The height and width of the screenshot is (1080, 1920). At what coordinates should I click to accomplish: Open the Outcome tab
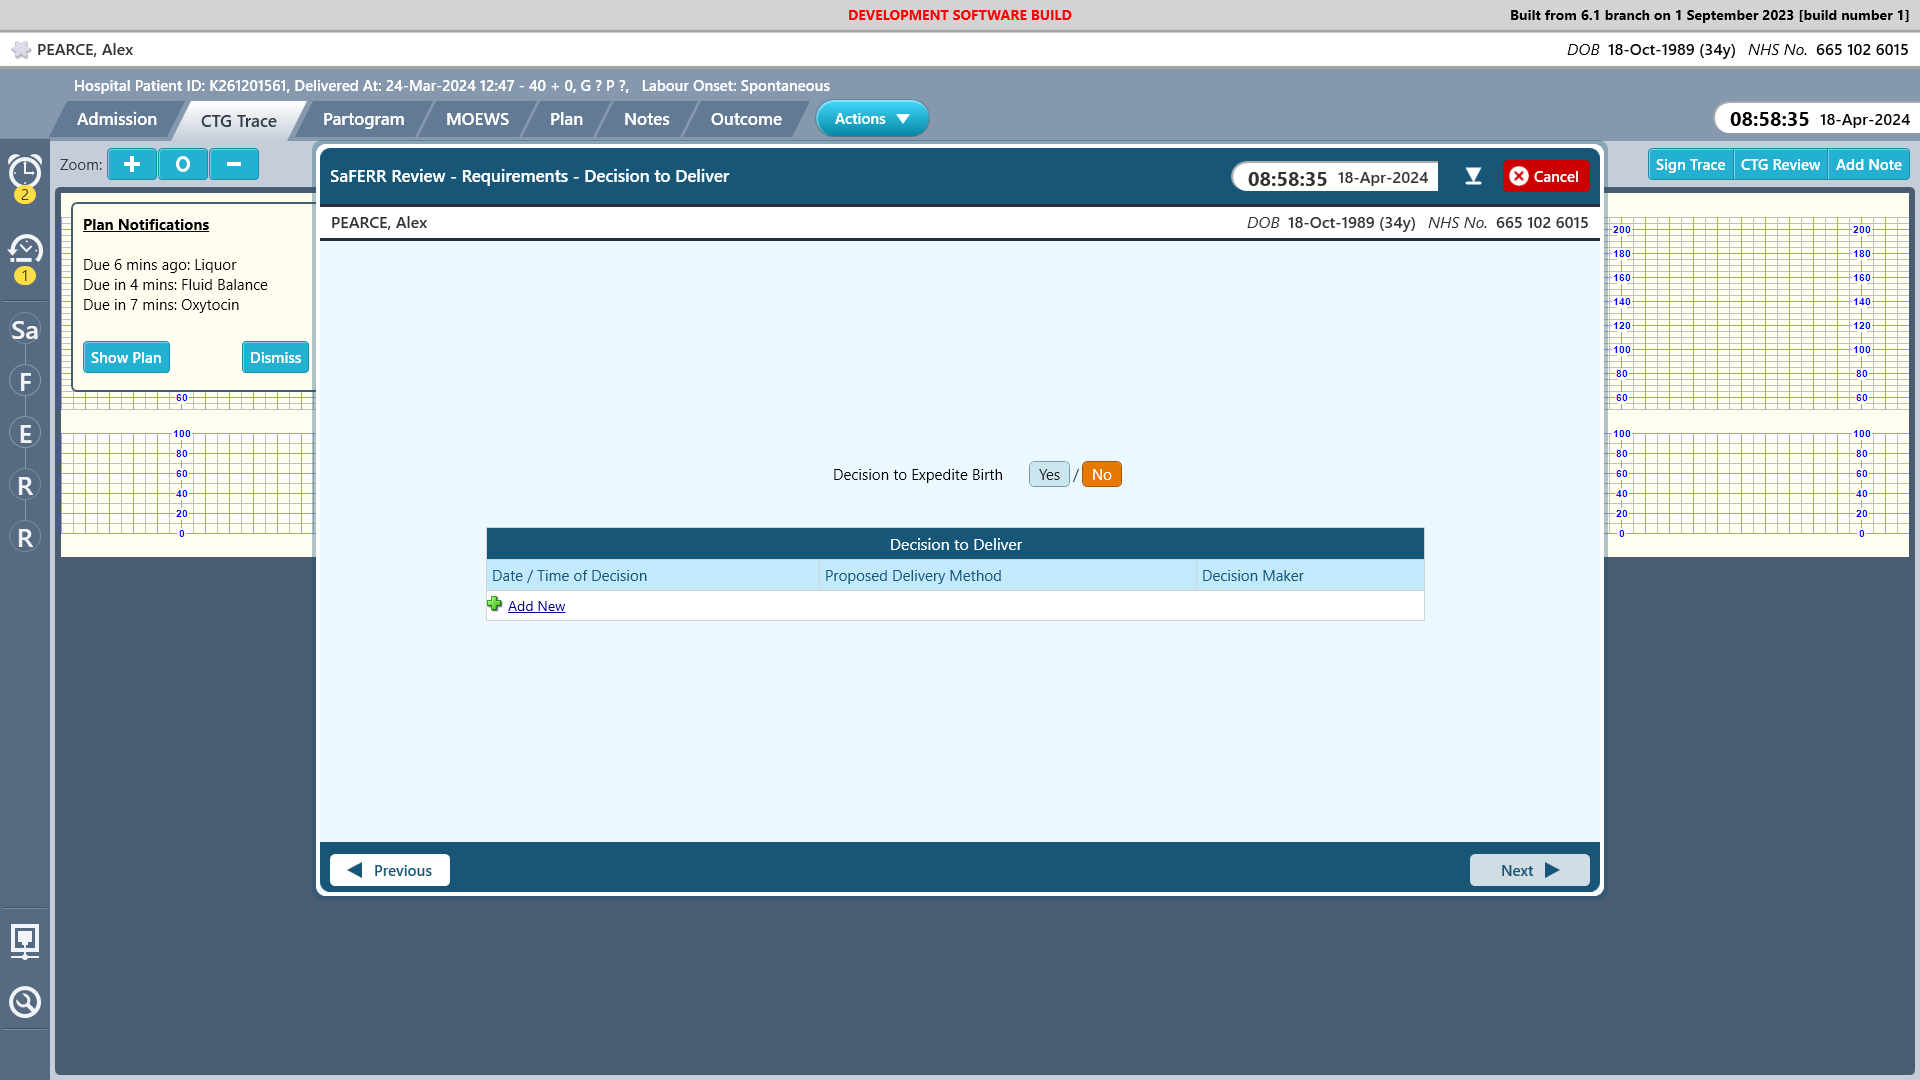click(x=746, y=119)
